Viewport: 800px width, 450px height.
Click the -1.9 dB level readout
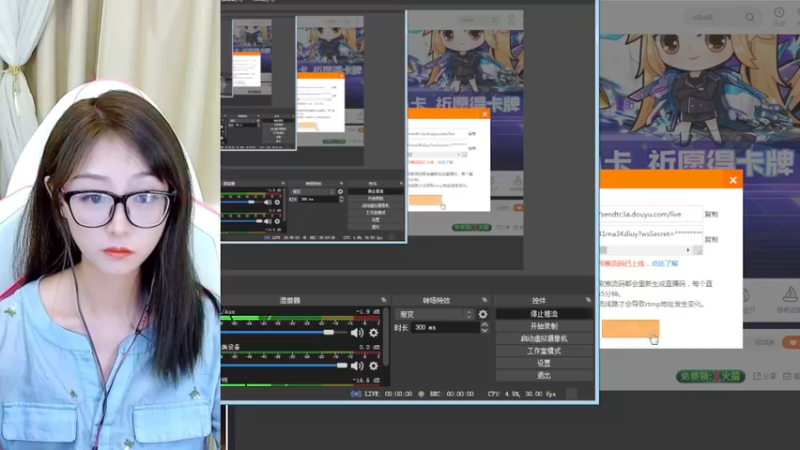coord(368,311)
